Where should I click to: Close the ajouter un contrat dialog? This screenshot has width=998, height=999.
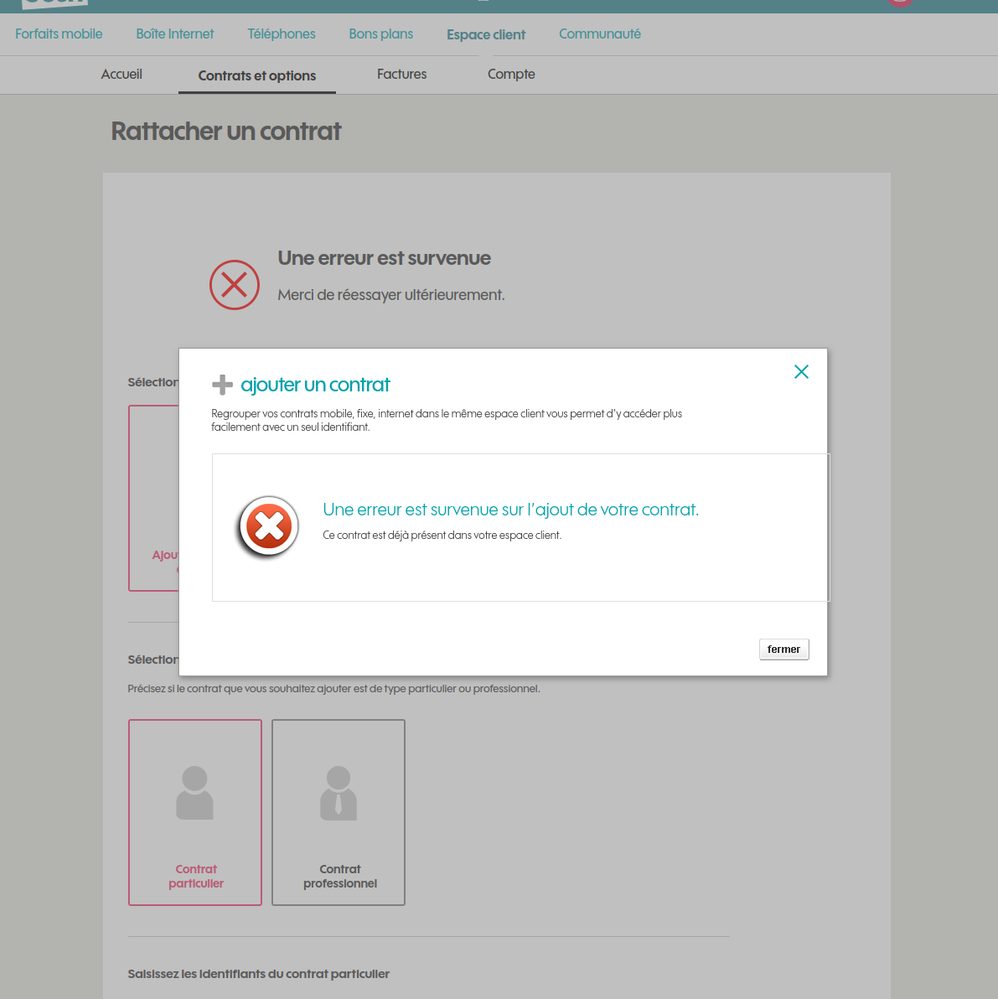tap(800, 372)
